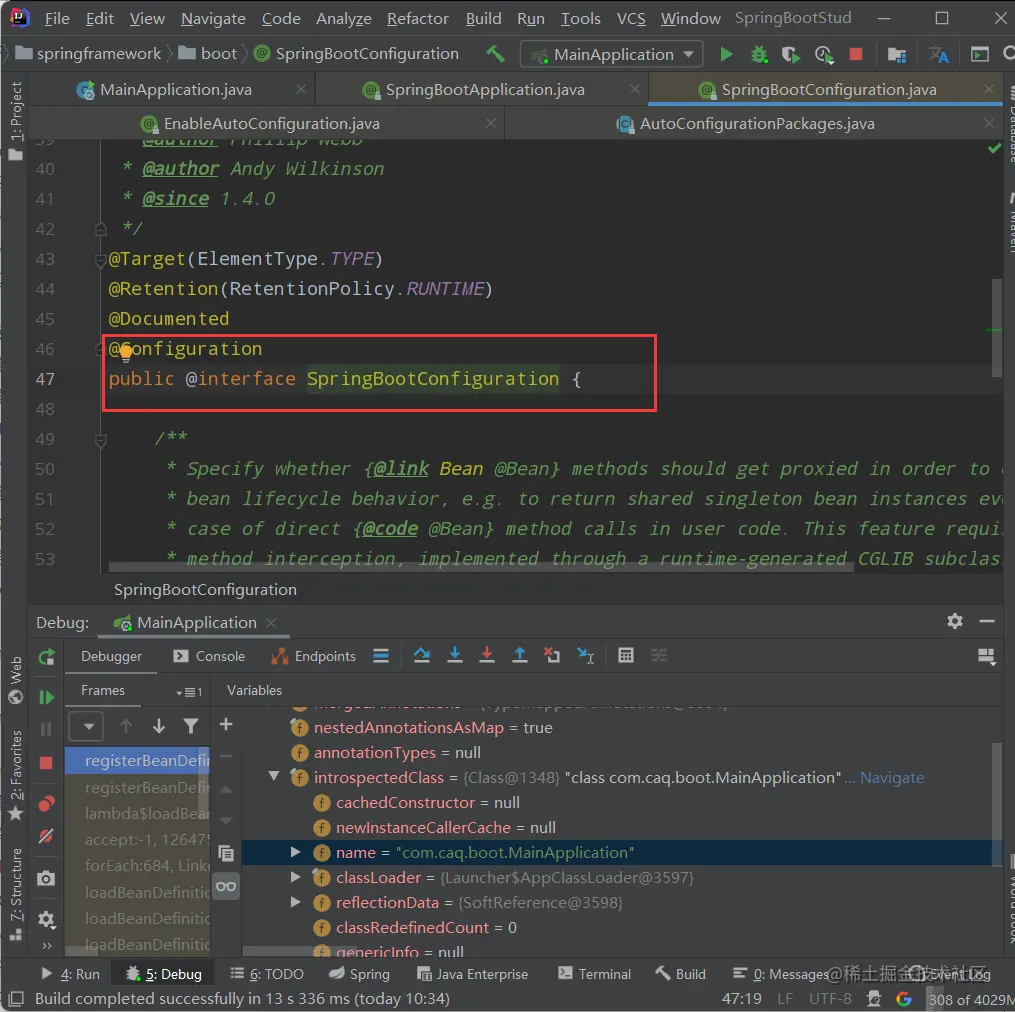The width and height of the screenshot is (1015, 1012).
Task: Pause program in debug sidebar
Action: [x=46, y=729]
